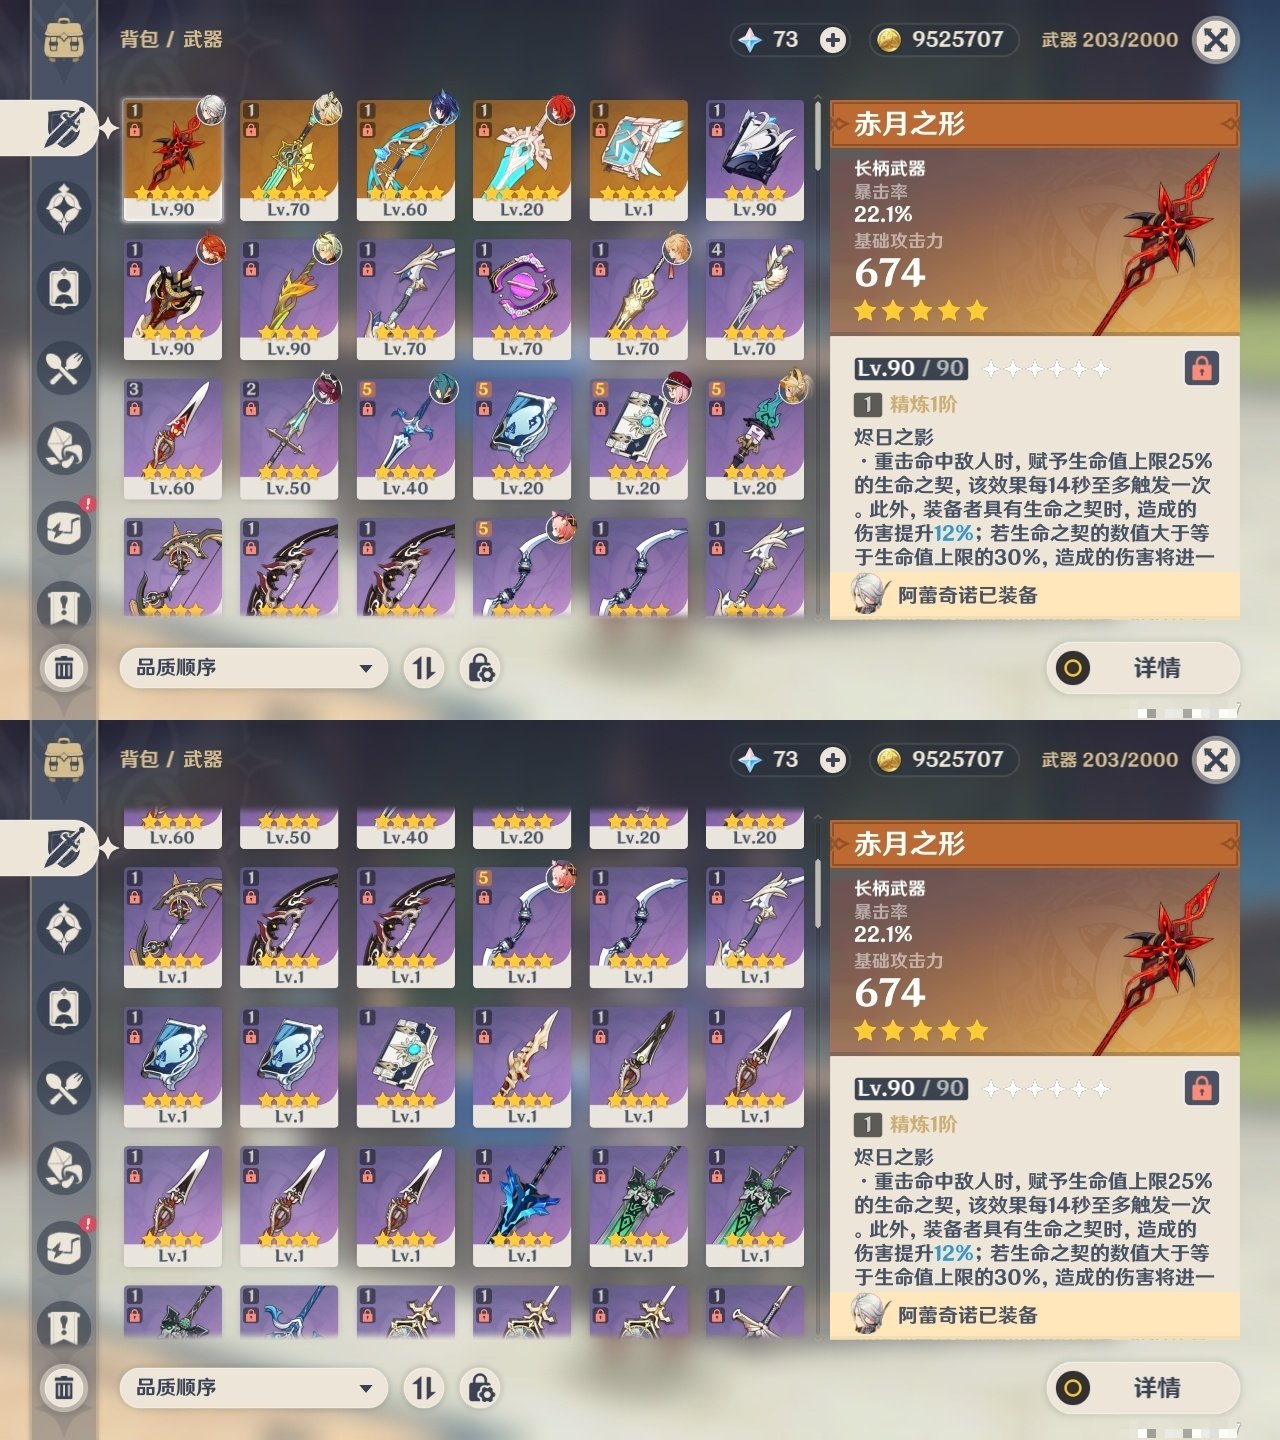
Task: Toggle ascending/descending sort arrows in lower panel
Action: 424,1388
